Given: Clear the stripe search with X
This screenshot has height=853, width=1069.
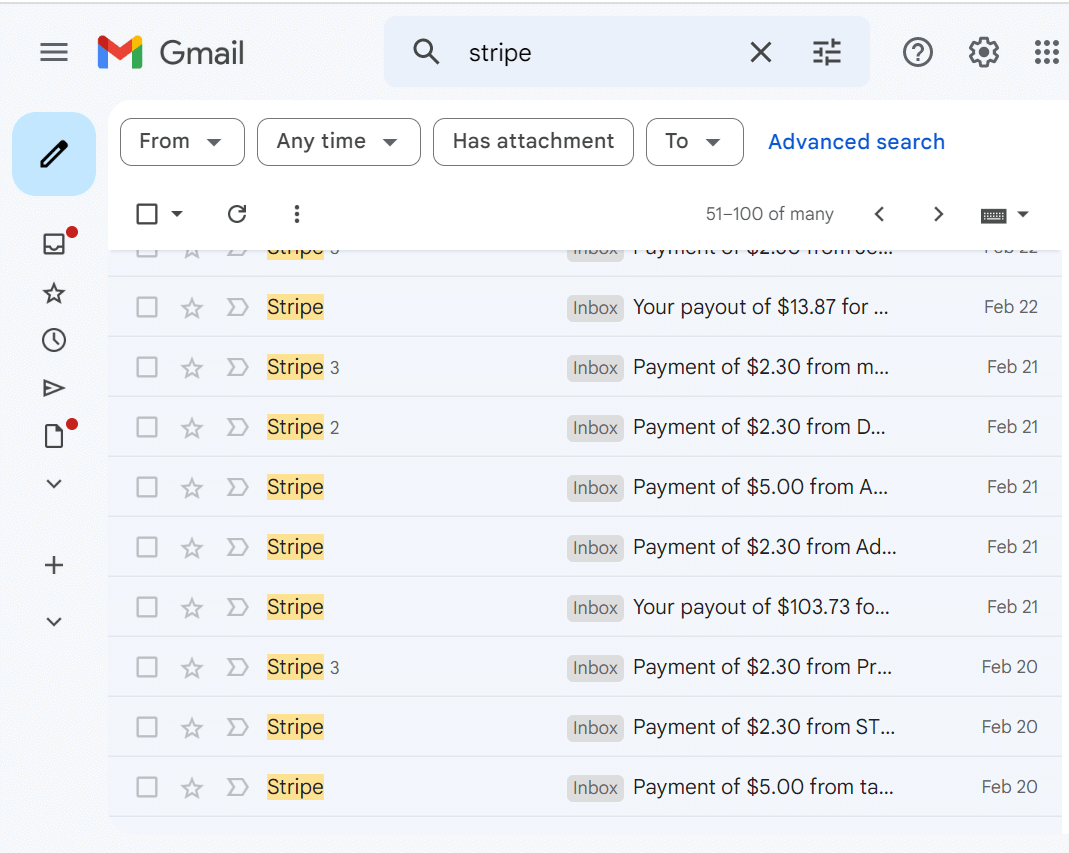Looking at the screenshot, I should (761, 52).
